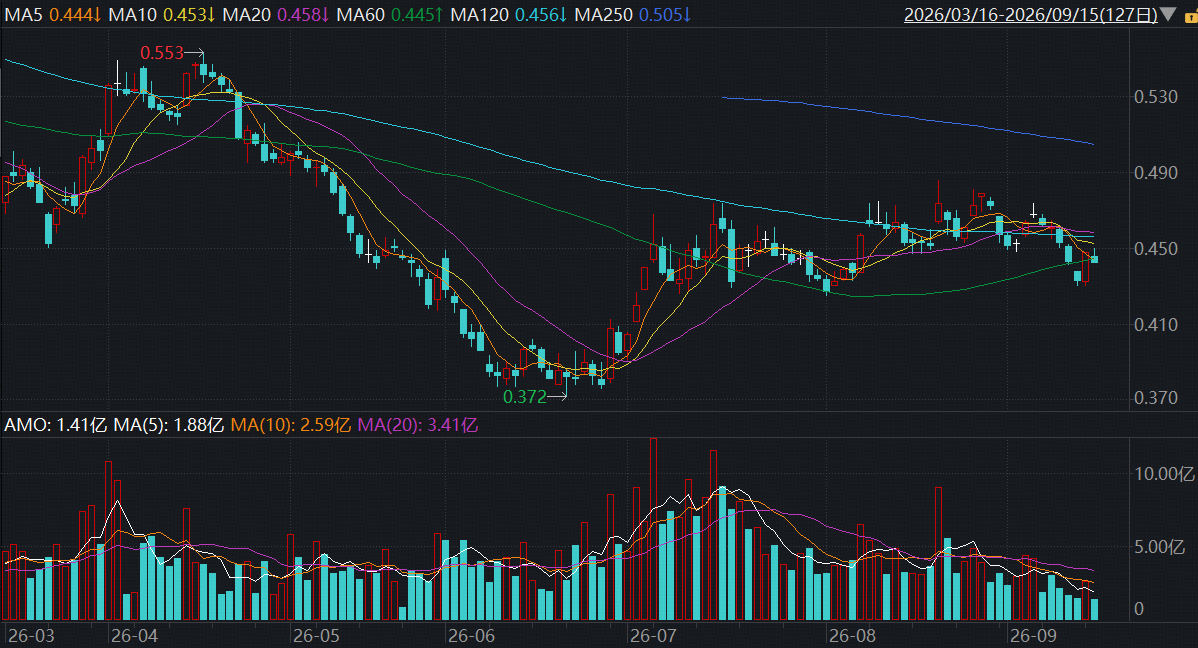Click the purple MA(20) 3.41亿 volume label
Screen dimensions: 1198x648
418,425
